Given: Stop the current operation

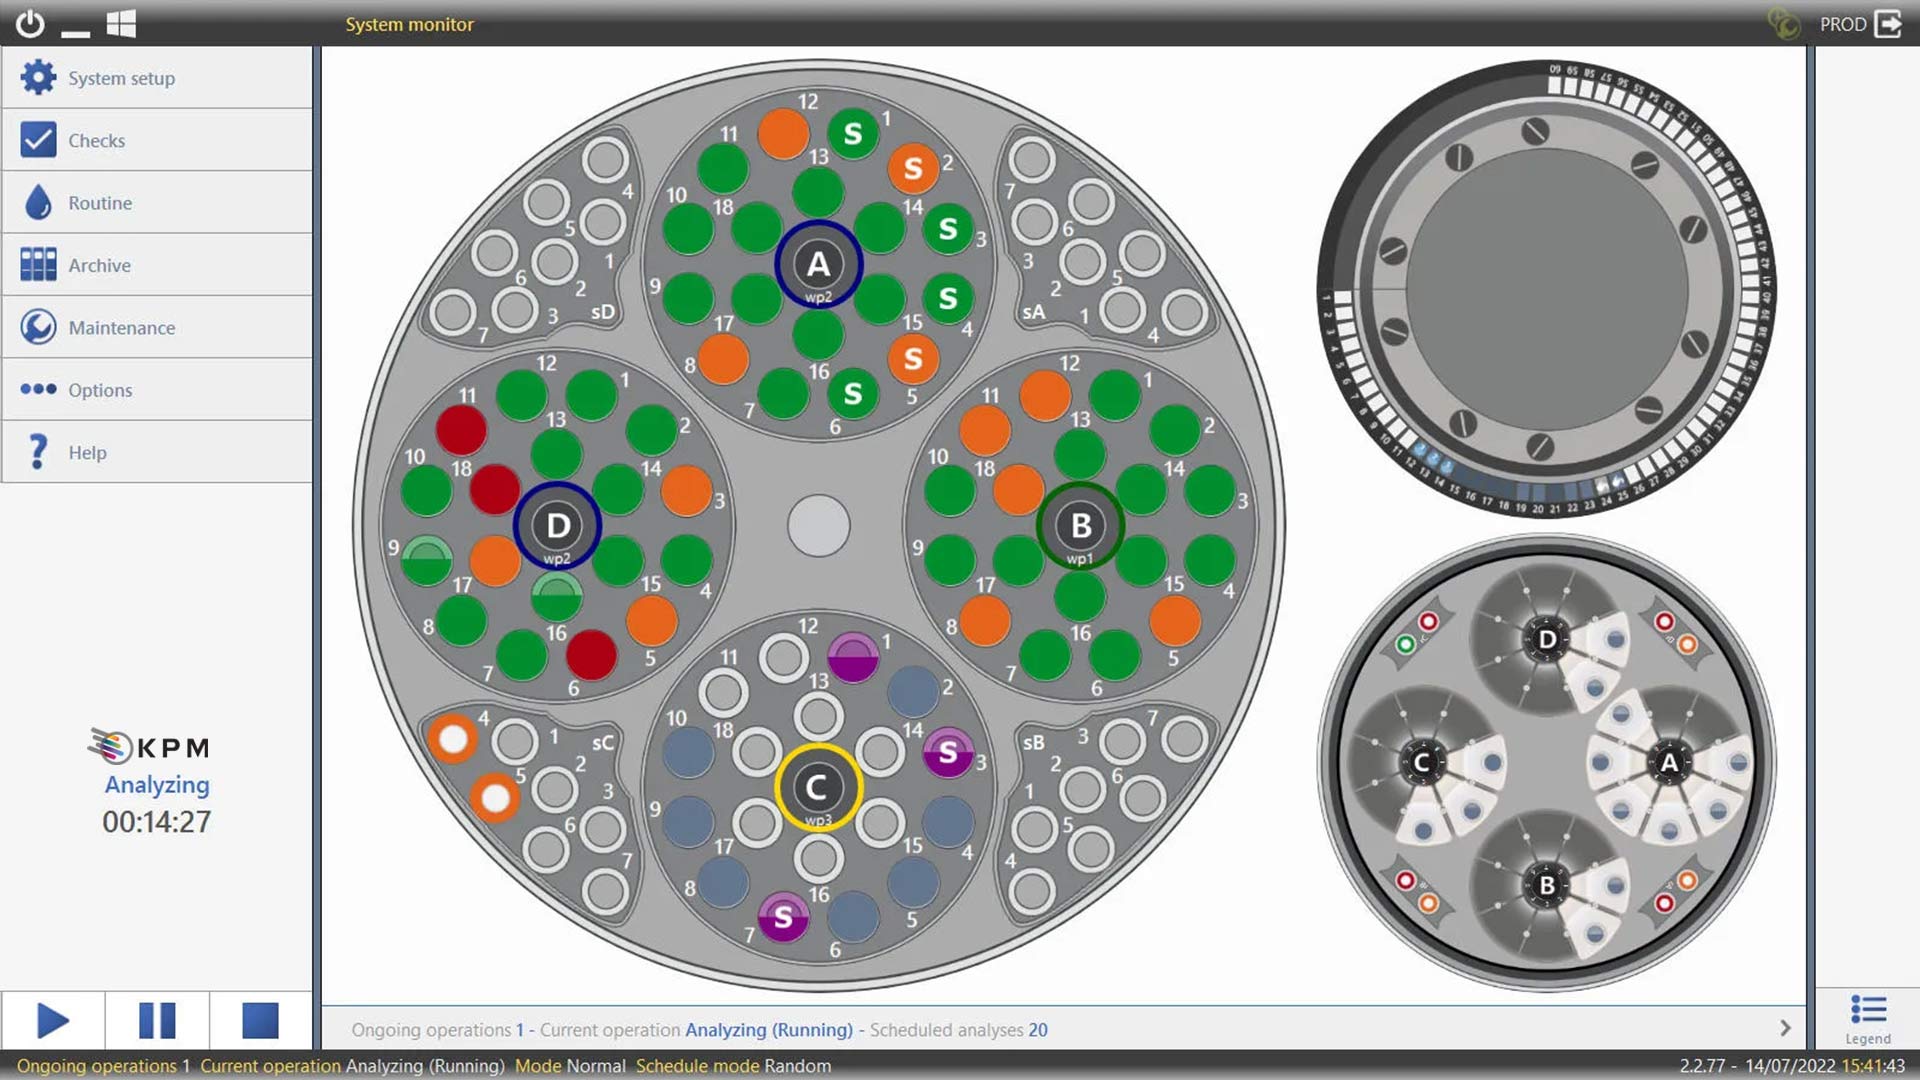Looking at the screenshot, I should coord(260,1020).
